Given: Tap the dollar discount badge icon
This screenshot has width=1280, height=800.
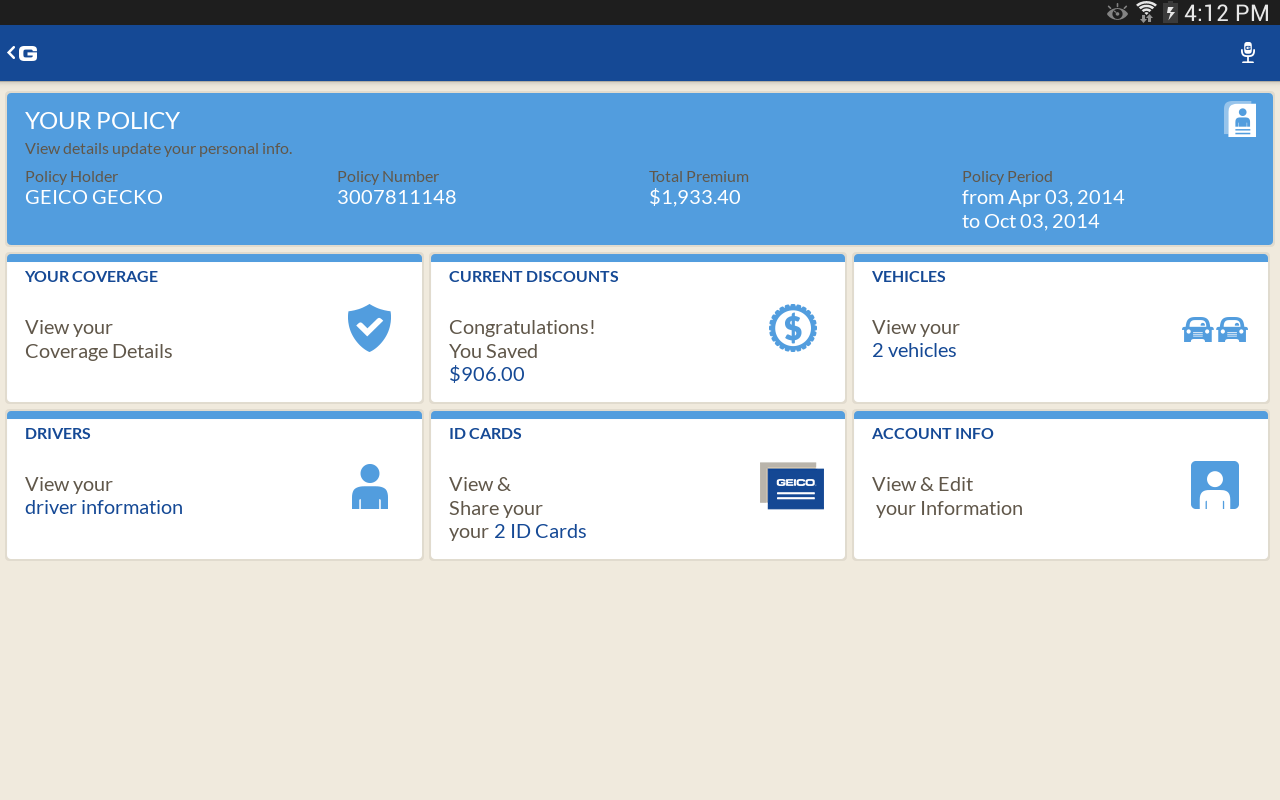Looking at the screenshot, I should [x=793, y=328].
